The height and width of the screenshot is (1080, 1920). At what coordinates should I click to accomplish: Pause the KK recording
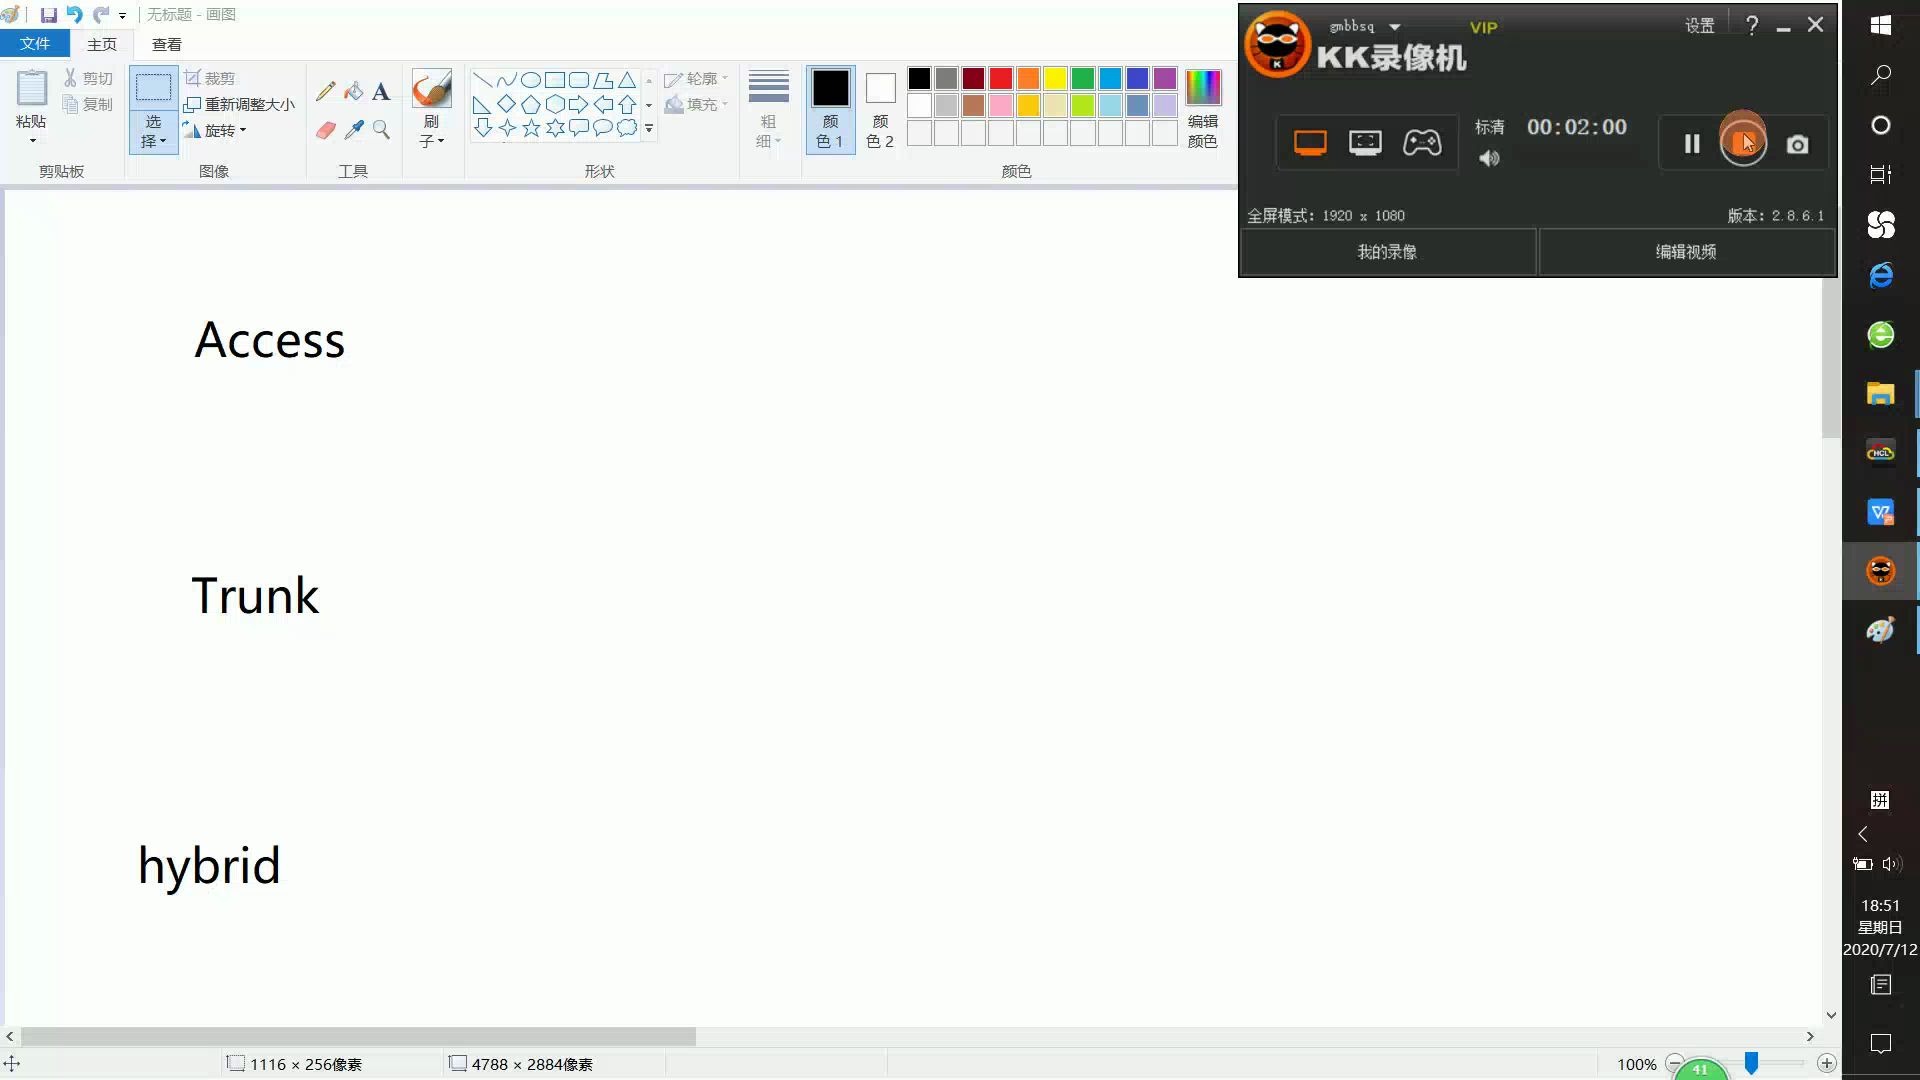(1692, 144)
